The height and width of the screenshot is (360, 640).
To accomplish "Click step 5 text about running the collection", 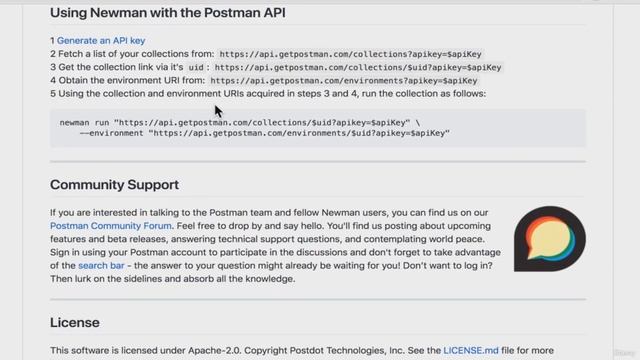I will point(268,93).
